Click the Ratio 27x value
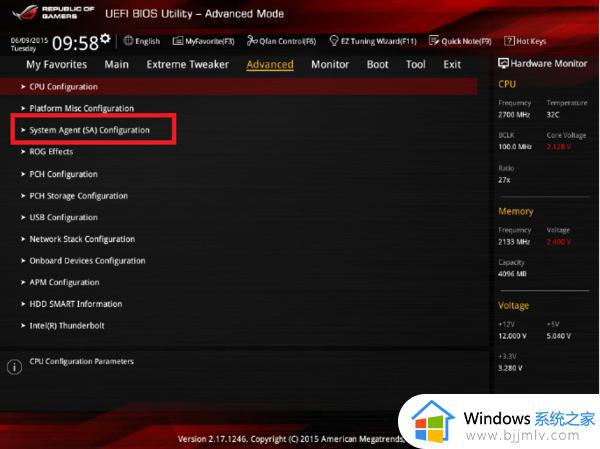 pos(504,180)
